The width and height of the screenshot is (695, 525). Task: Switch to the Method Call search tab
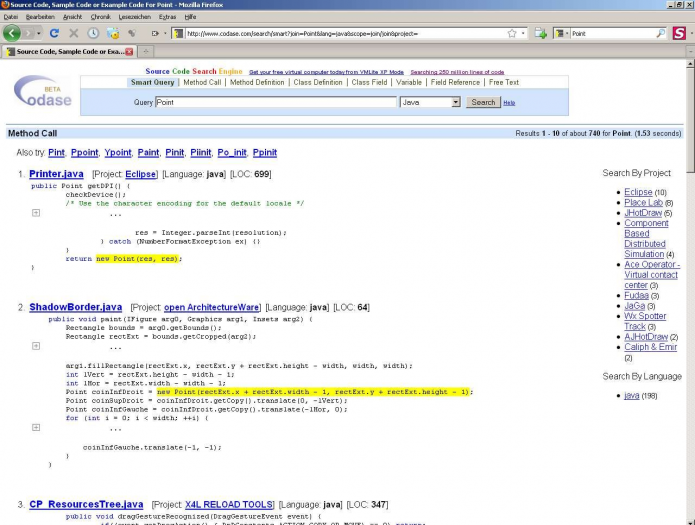click(x=202, y=82)
